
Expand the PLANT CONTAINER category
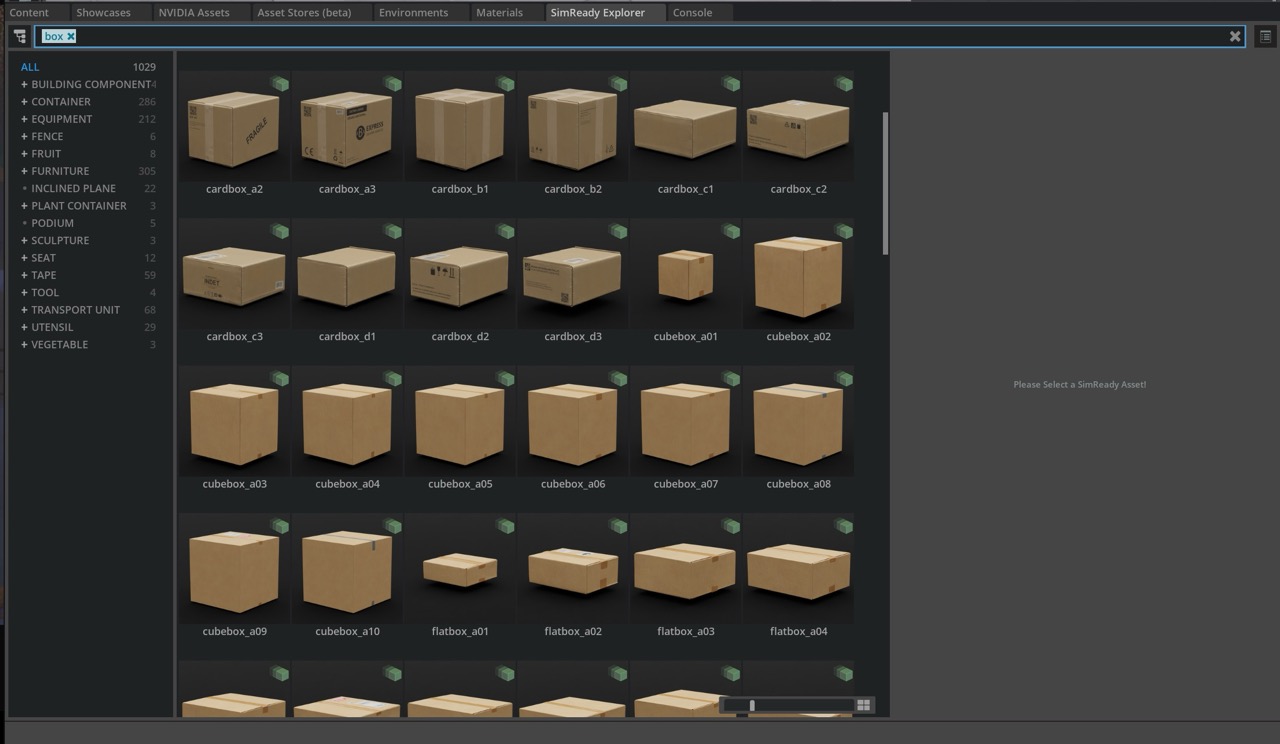24,206
